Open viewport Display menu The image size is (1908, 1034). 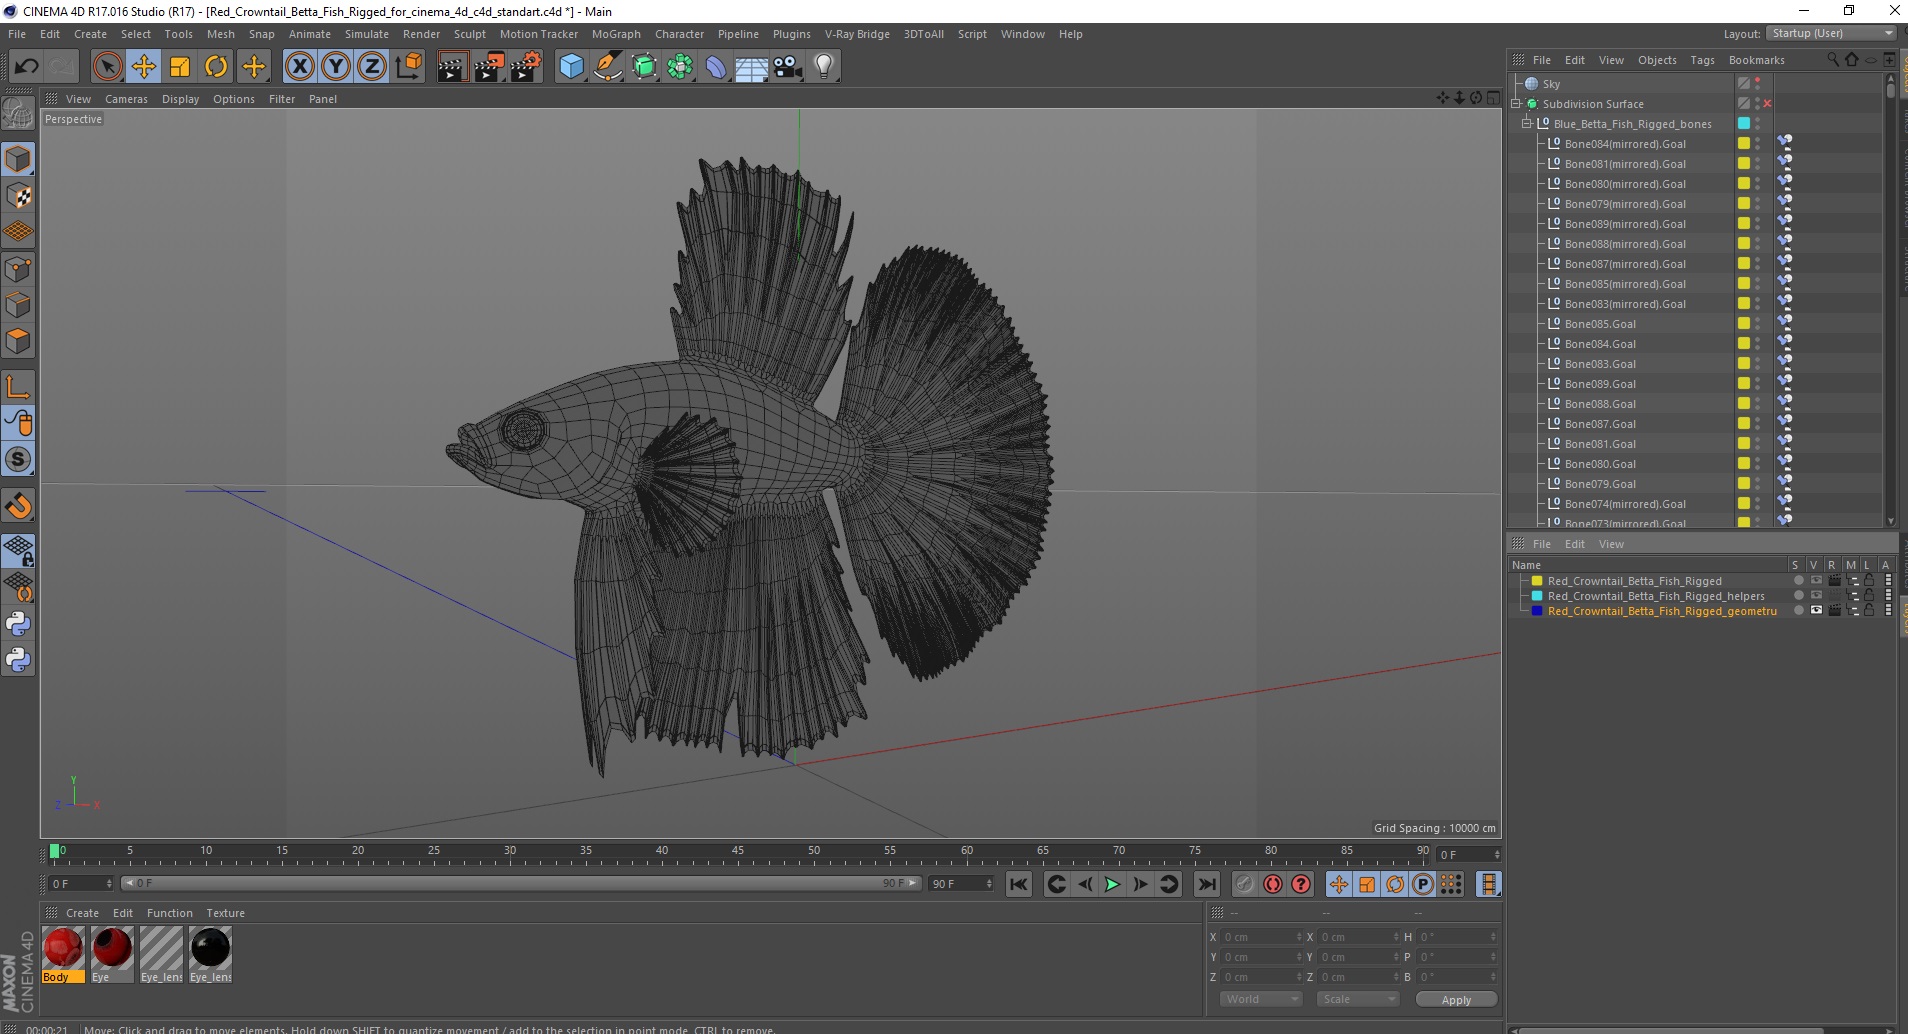click(x=180, y=99)
